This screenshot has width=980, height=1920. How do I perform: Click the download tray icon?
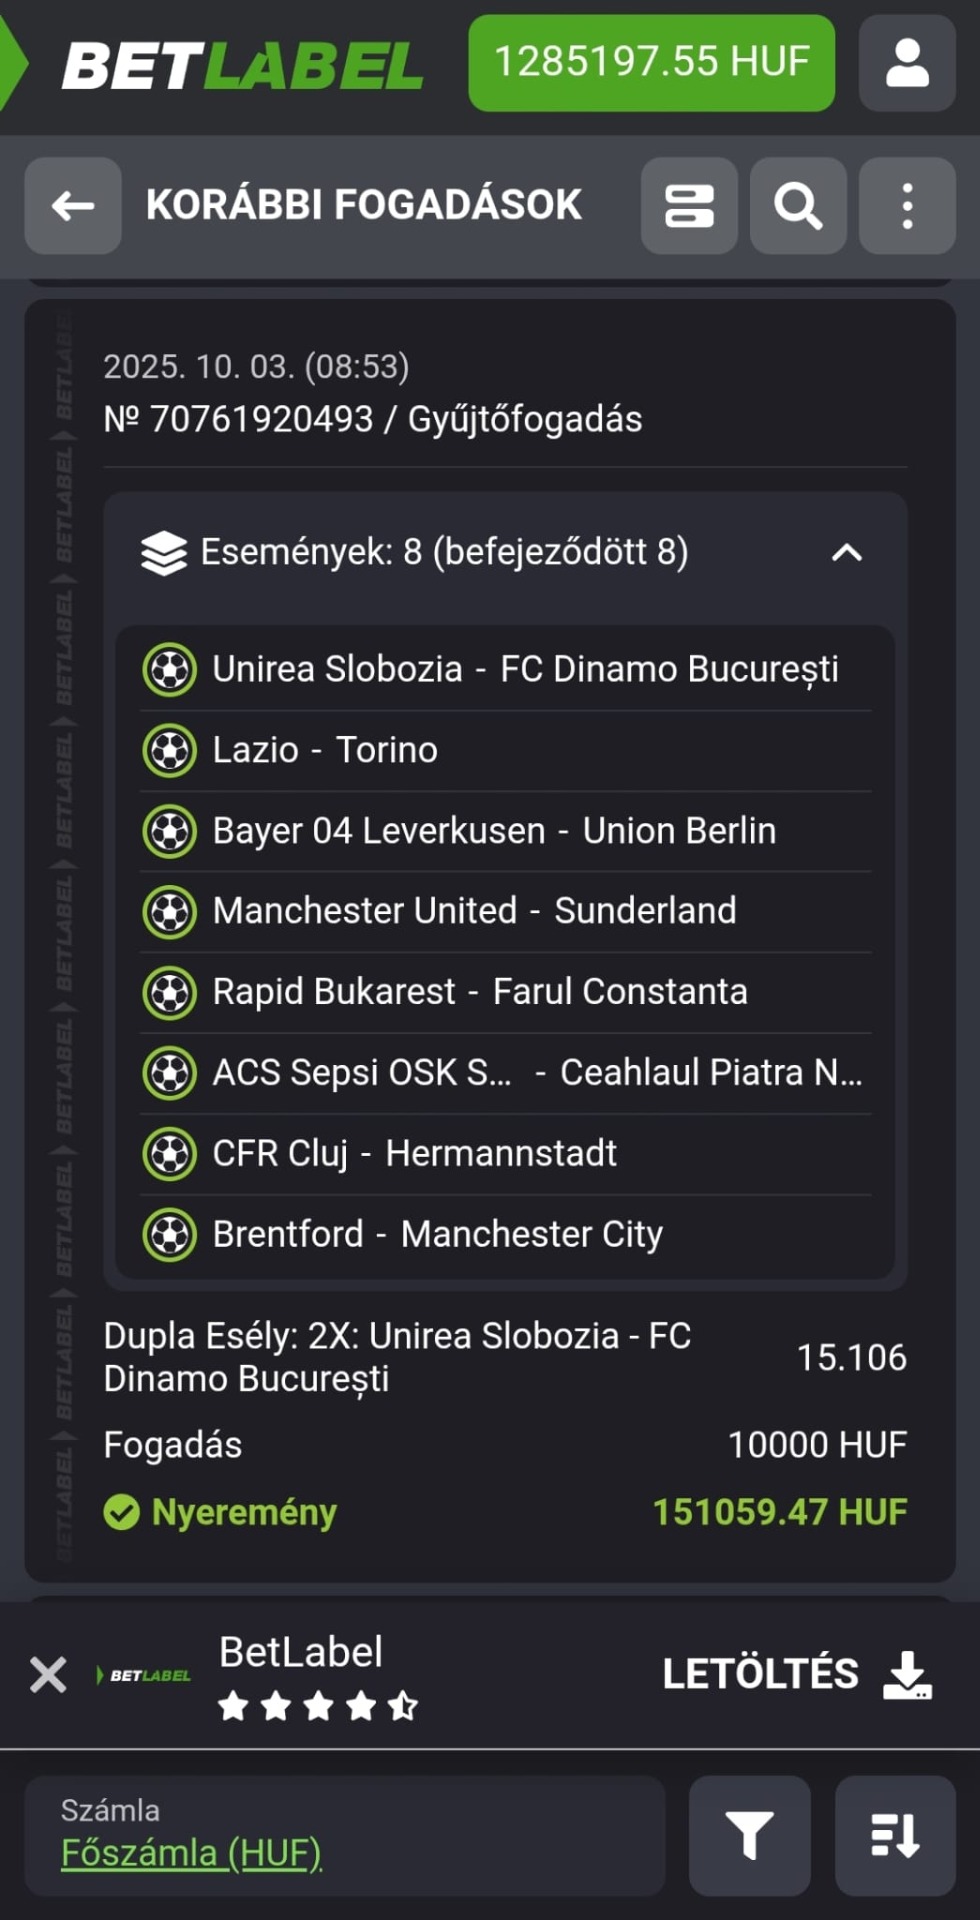[x=907, y=1674]
